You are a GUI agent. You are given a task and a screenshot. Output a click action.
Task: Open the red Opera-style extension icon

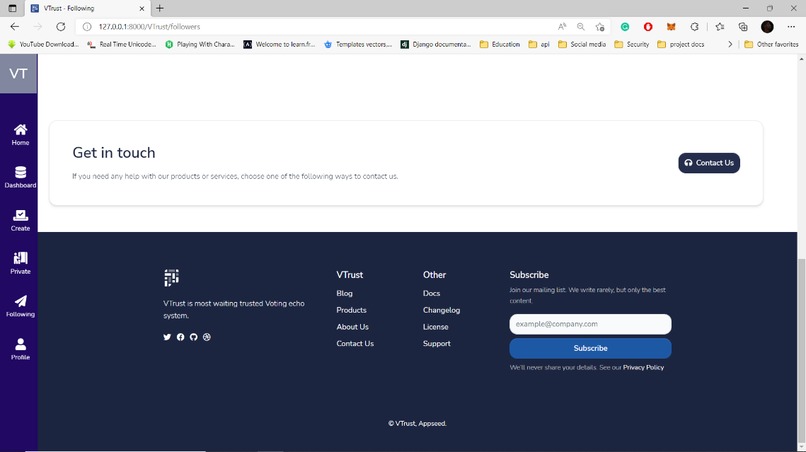648,27
